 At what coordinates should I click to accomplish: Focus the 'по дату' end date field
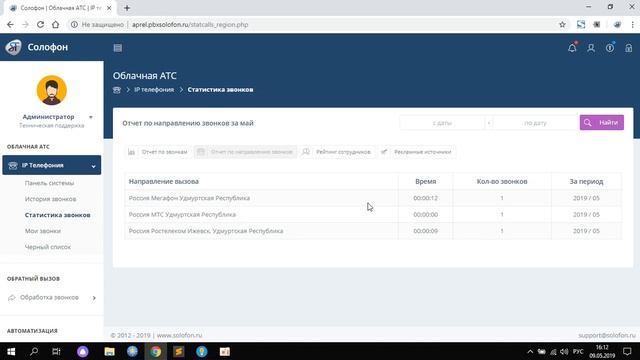click(x=535, y=123)
